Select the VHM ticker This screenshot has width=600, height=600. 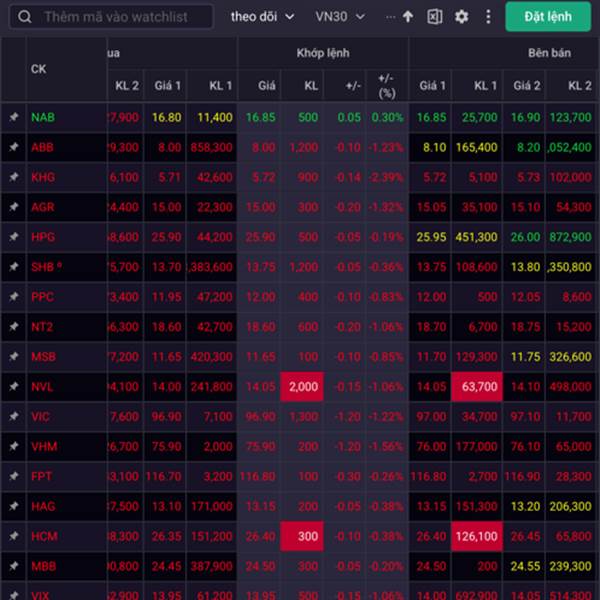click(44, 446)
